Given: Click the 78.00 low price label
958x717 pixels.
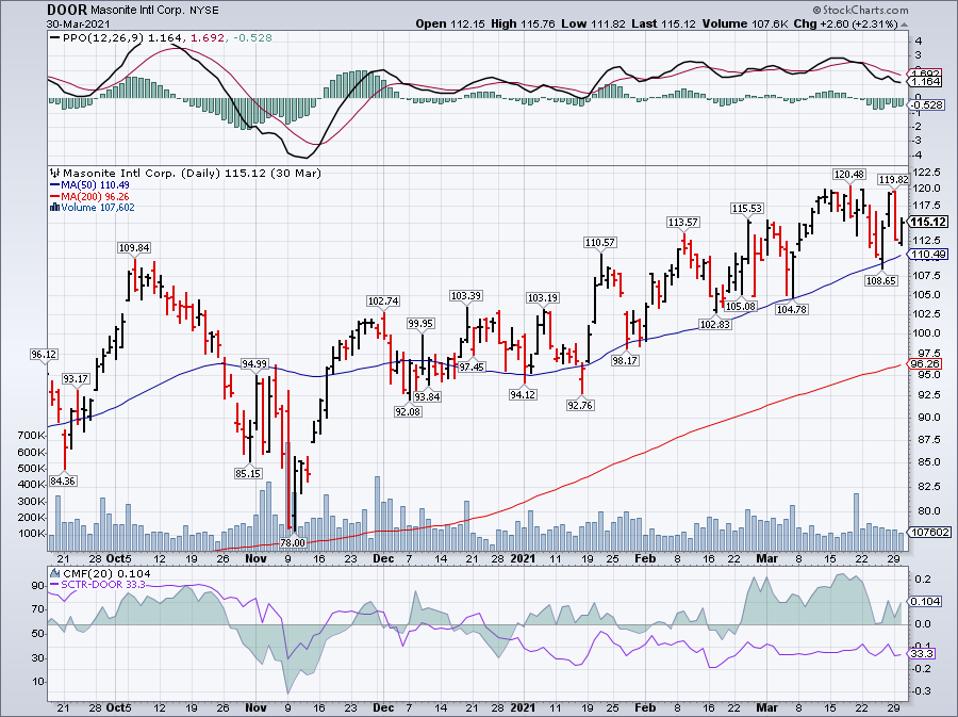Looking at the screenshot, I should (x=293, y=542).
